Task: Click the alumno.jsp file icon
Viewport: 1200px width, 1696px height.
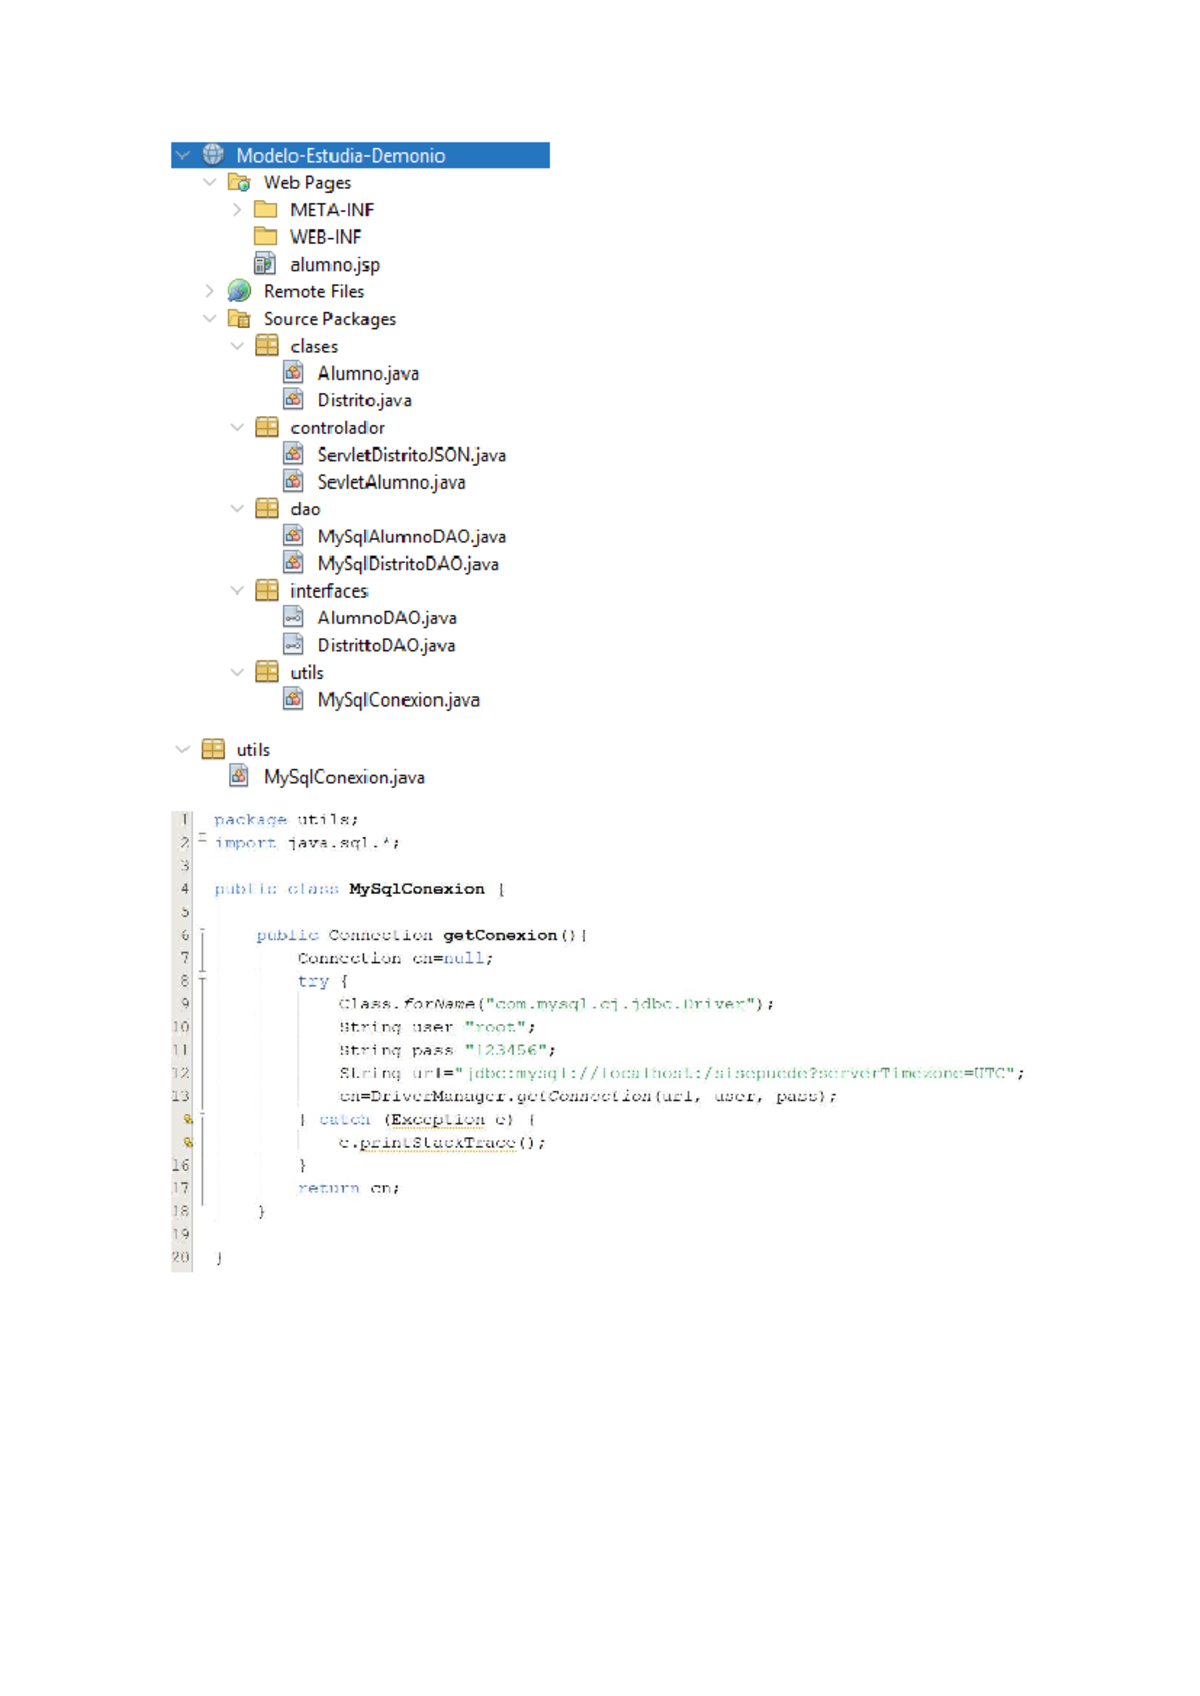Action: pyautogui.click(x=265, y=264)
